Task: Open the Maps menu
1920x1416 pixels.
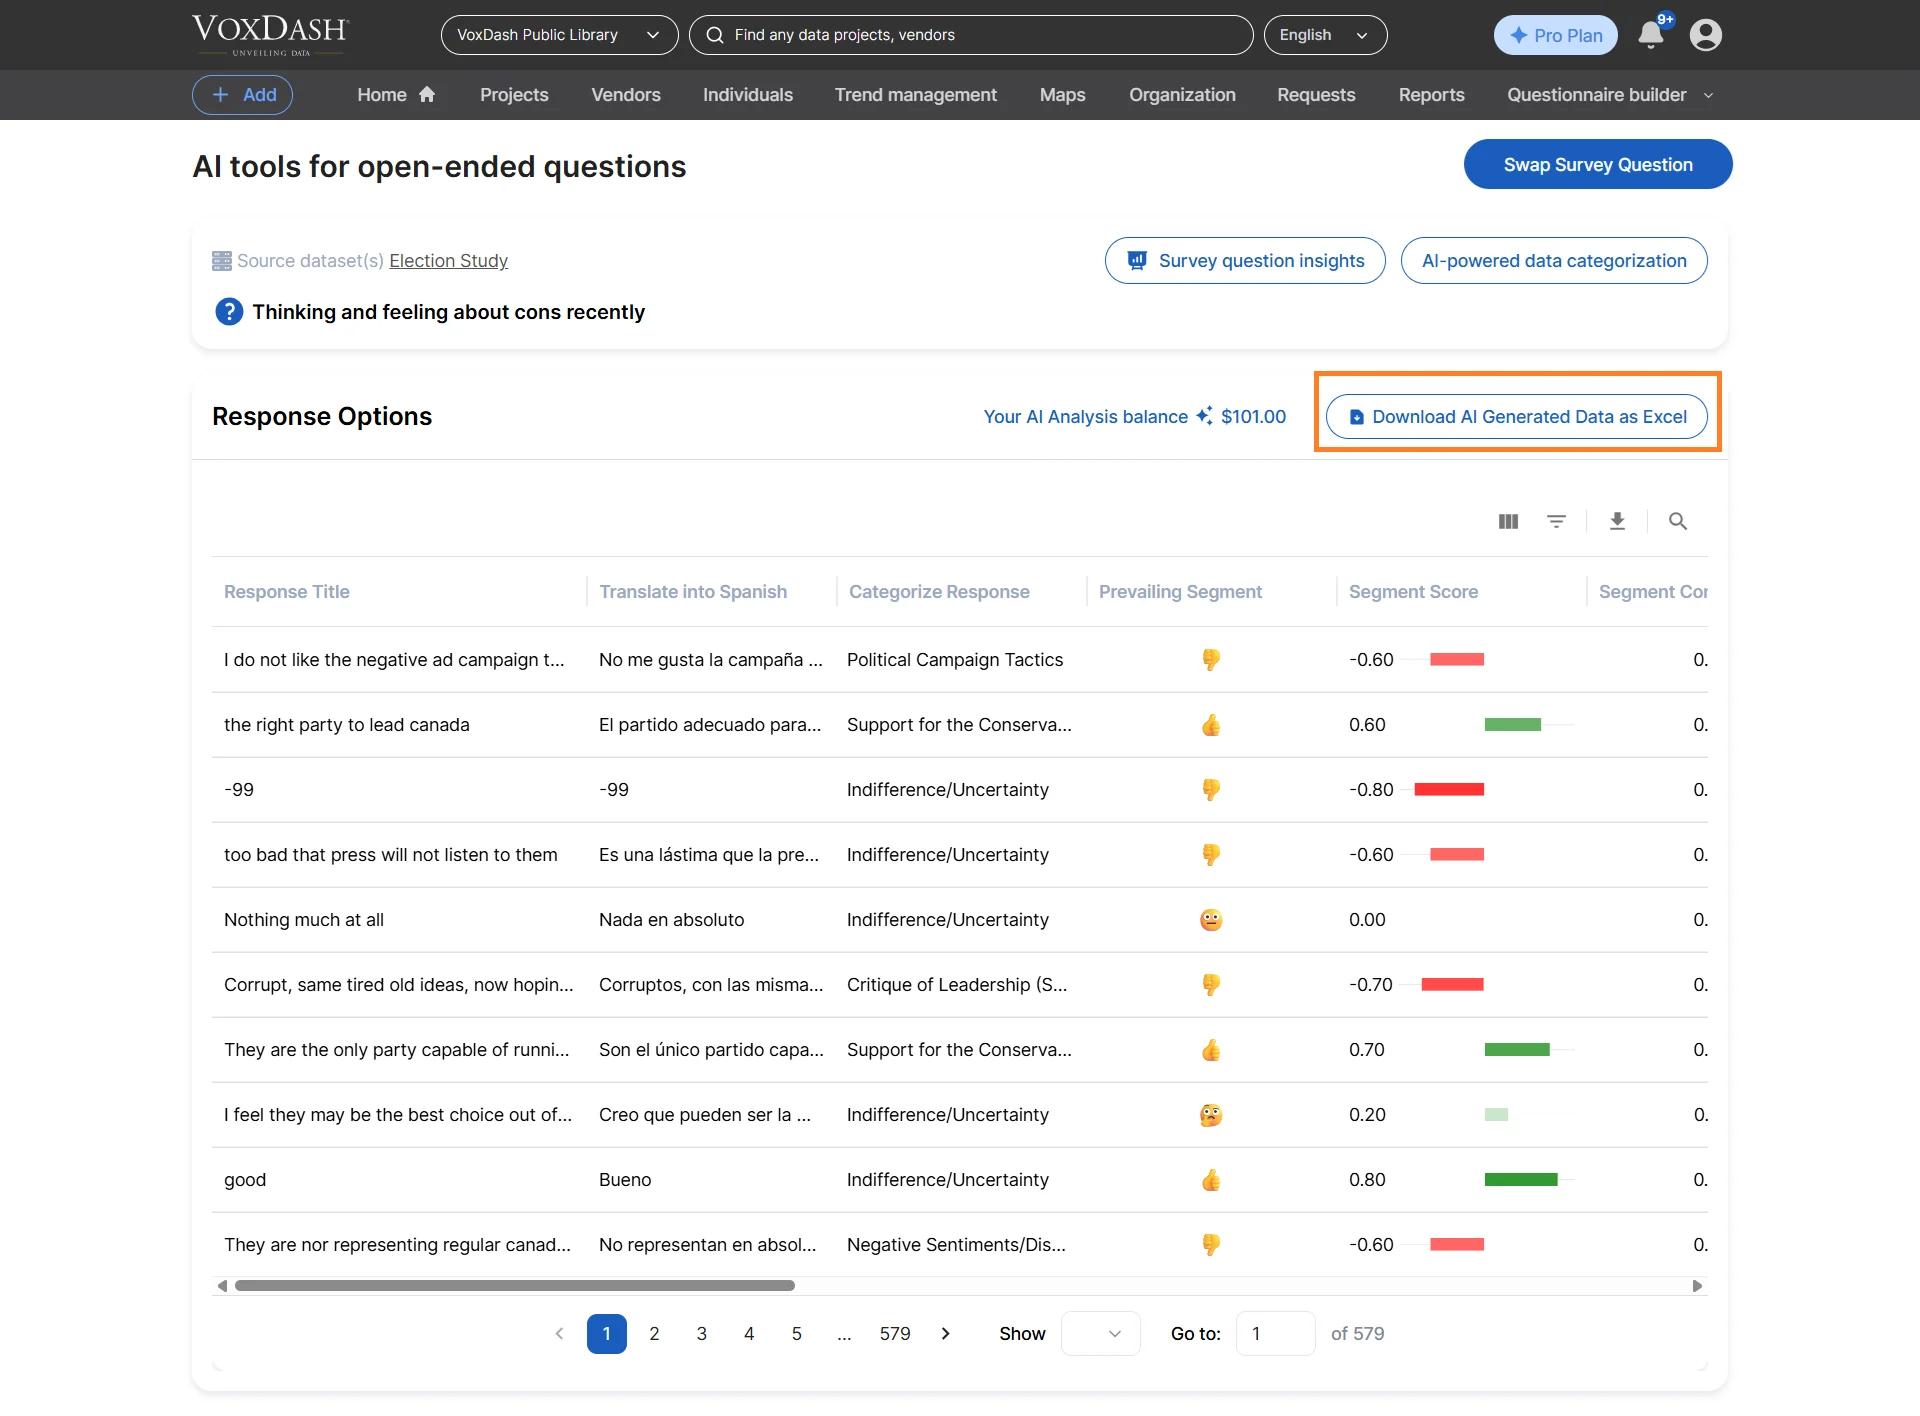Action: (1062, 95)
